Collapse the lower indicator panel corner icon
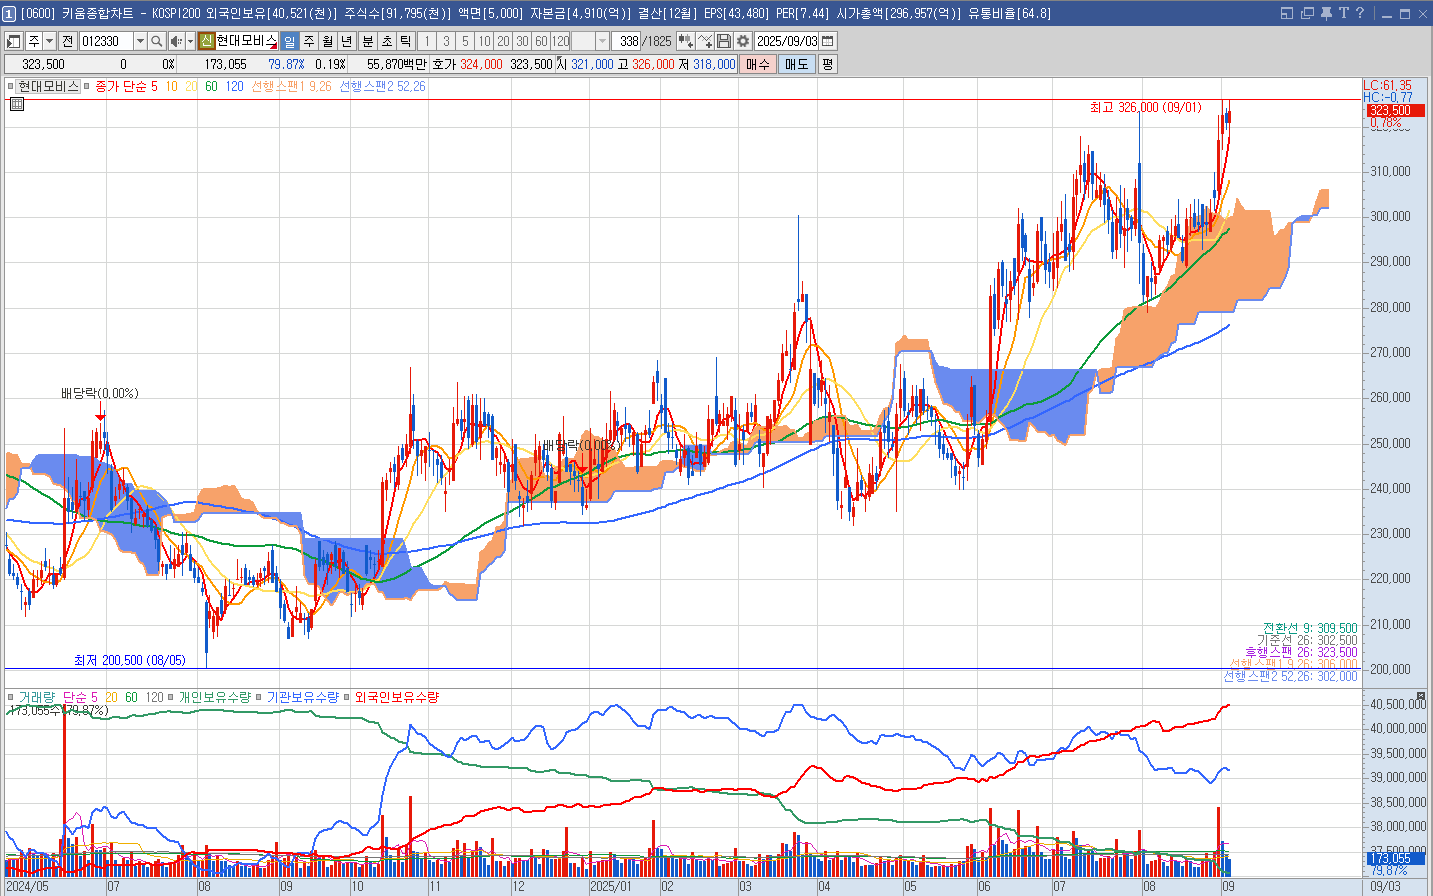Screen dimensions: 1433x896 [1421, 696]
